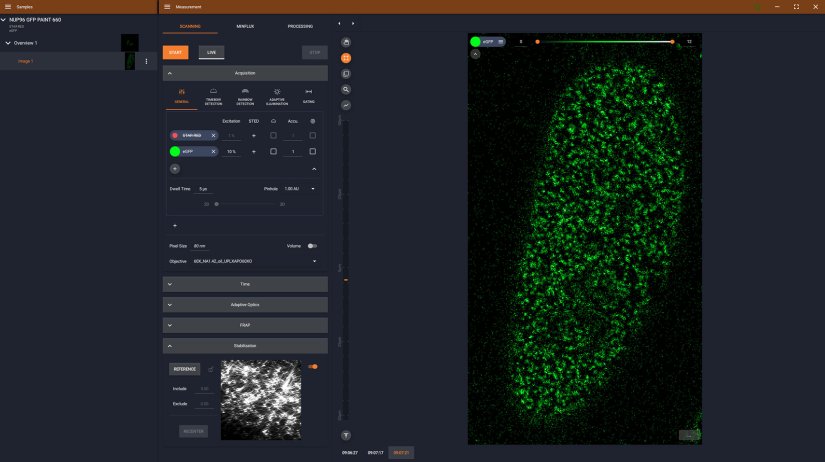Click the REFERENCE button
This screenshot has width=825, height=462.
coord(185,369)
